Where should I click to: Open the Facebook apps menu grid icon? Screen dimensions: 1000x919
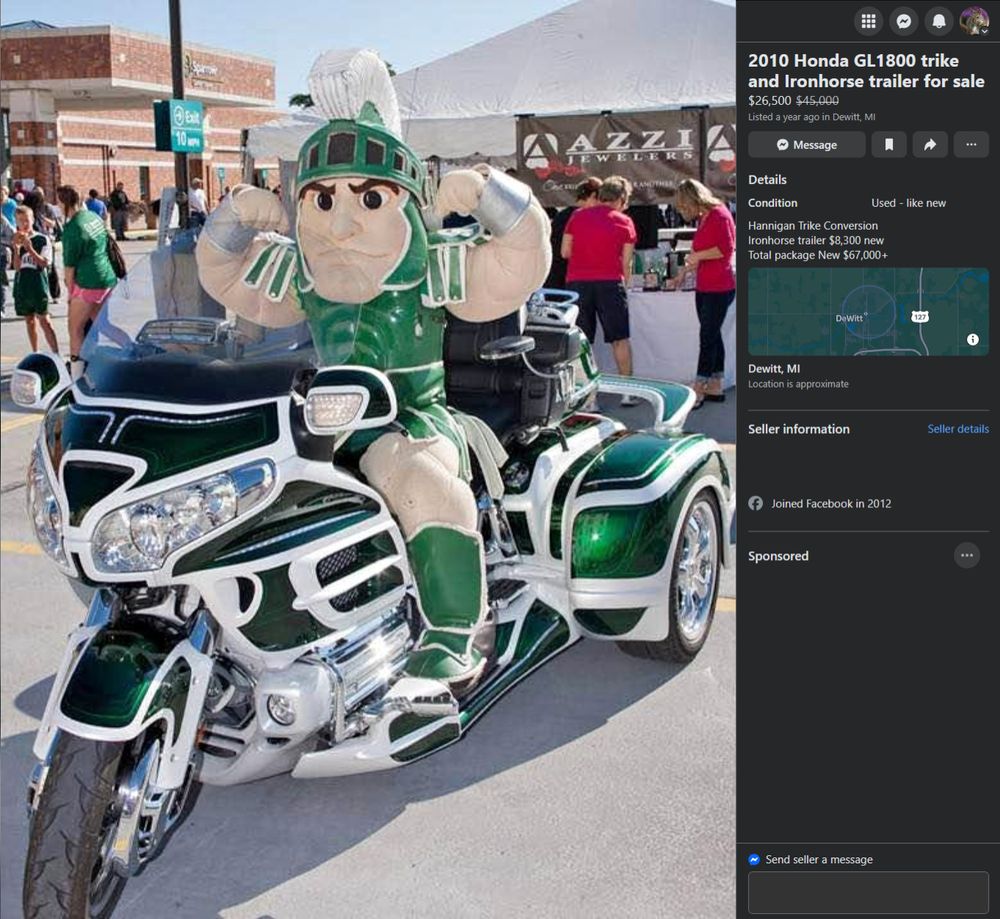coord(868,21)
